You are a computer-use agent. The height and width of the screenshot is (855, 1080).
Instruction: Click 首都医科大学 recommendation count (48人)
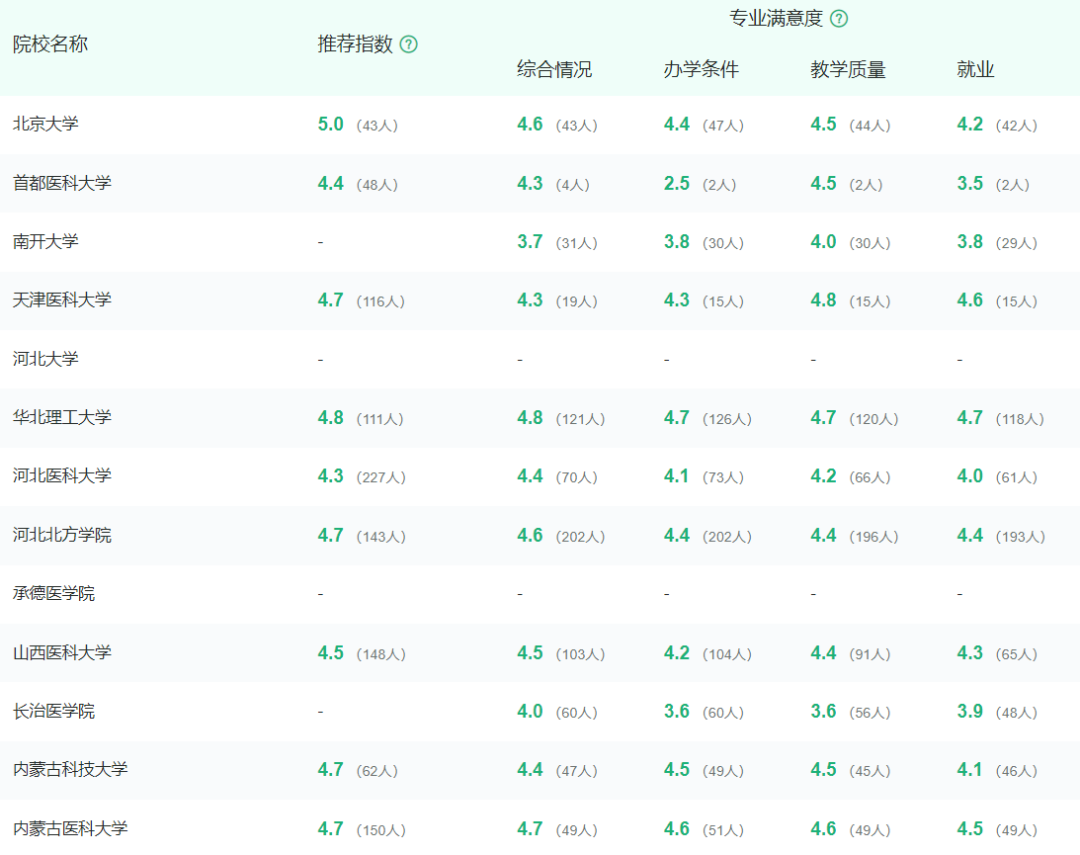[x=377, y=185]
